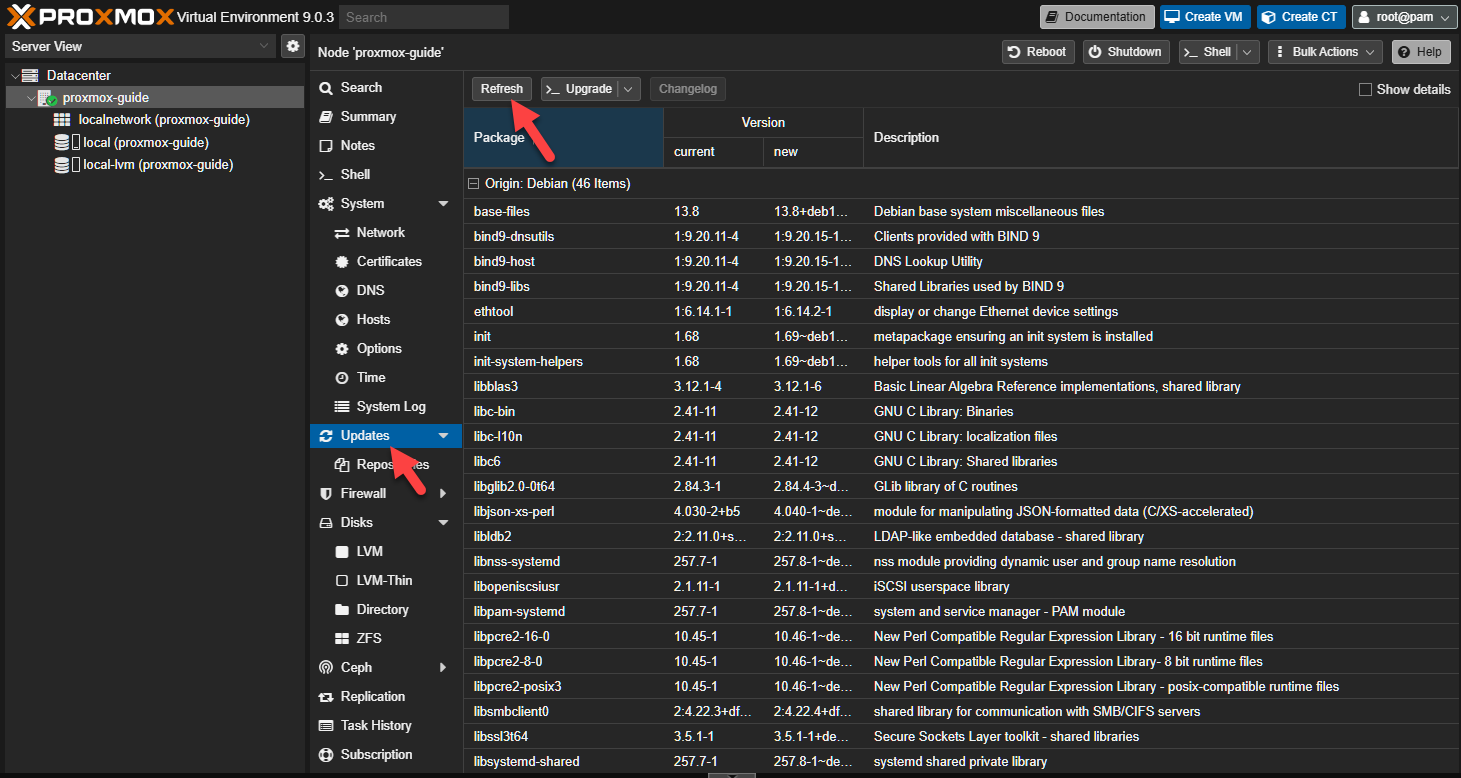1461x778 pixels.
Task: Click the Firewall shield icon
Action: [x=325, y=494]
